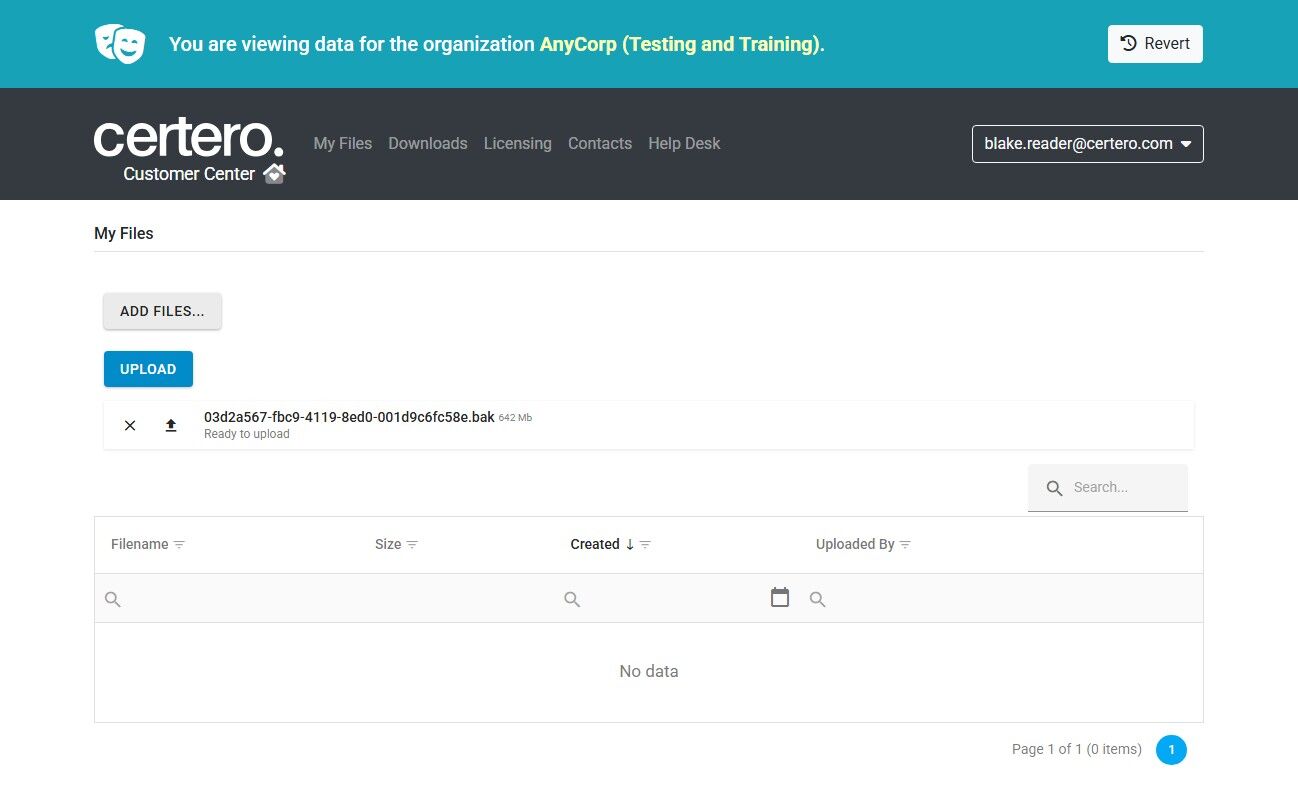Viewport: 1298px width, 796px height.
Task: Sort by the Uploaded By column header
Action: tap(855, 545)
